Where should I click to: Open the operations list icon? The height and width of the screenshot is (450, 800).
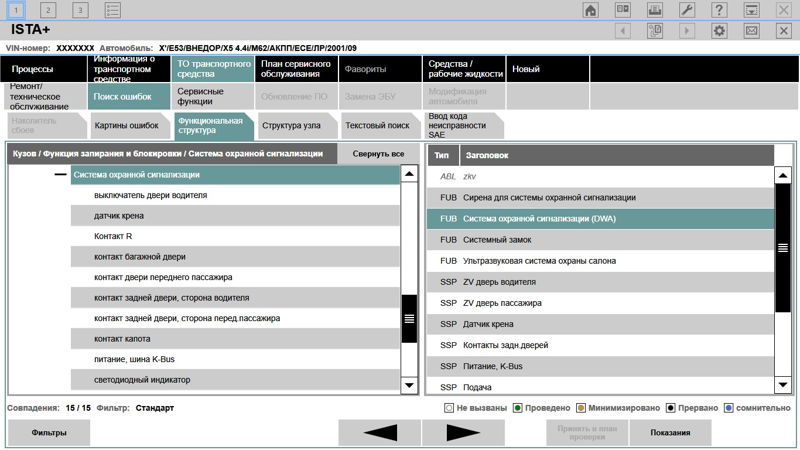(x=113, y=10)
